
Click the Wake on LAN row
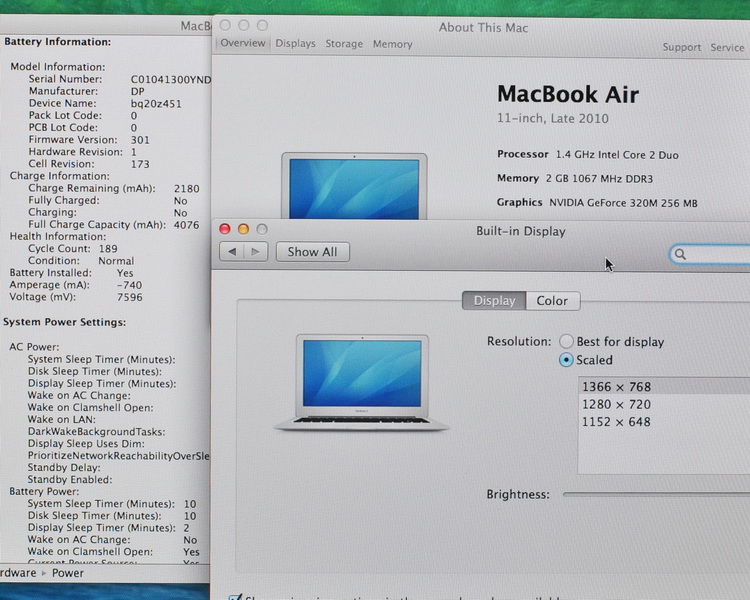[x=61, y=419]
